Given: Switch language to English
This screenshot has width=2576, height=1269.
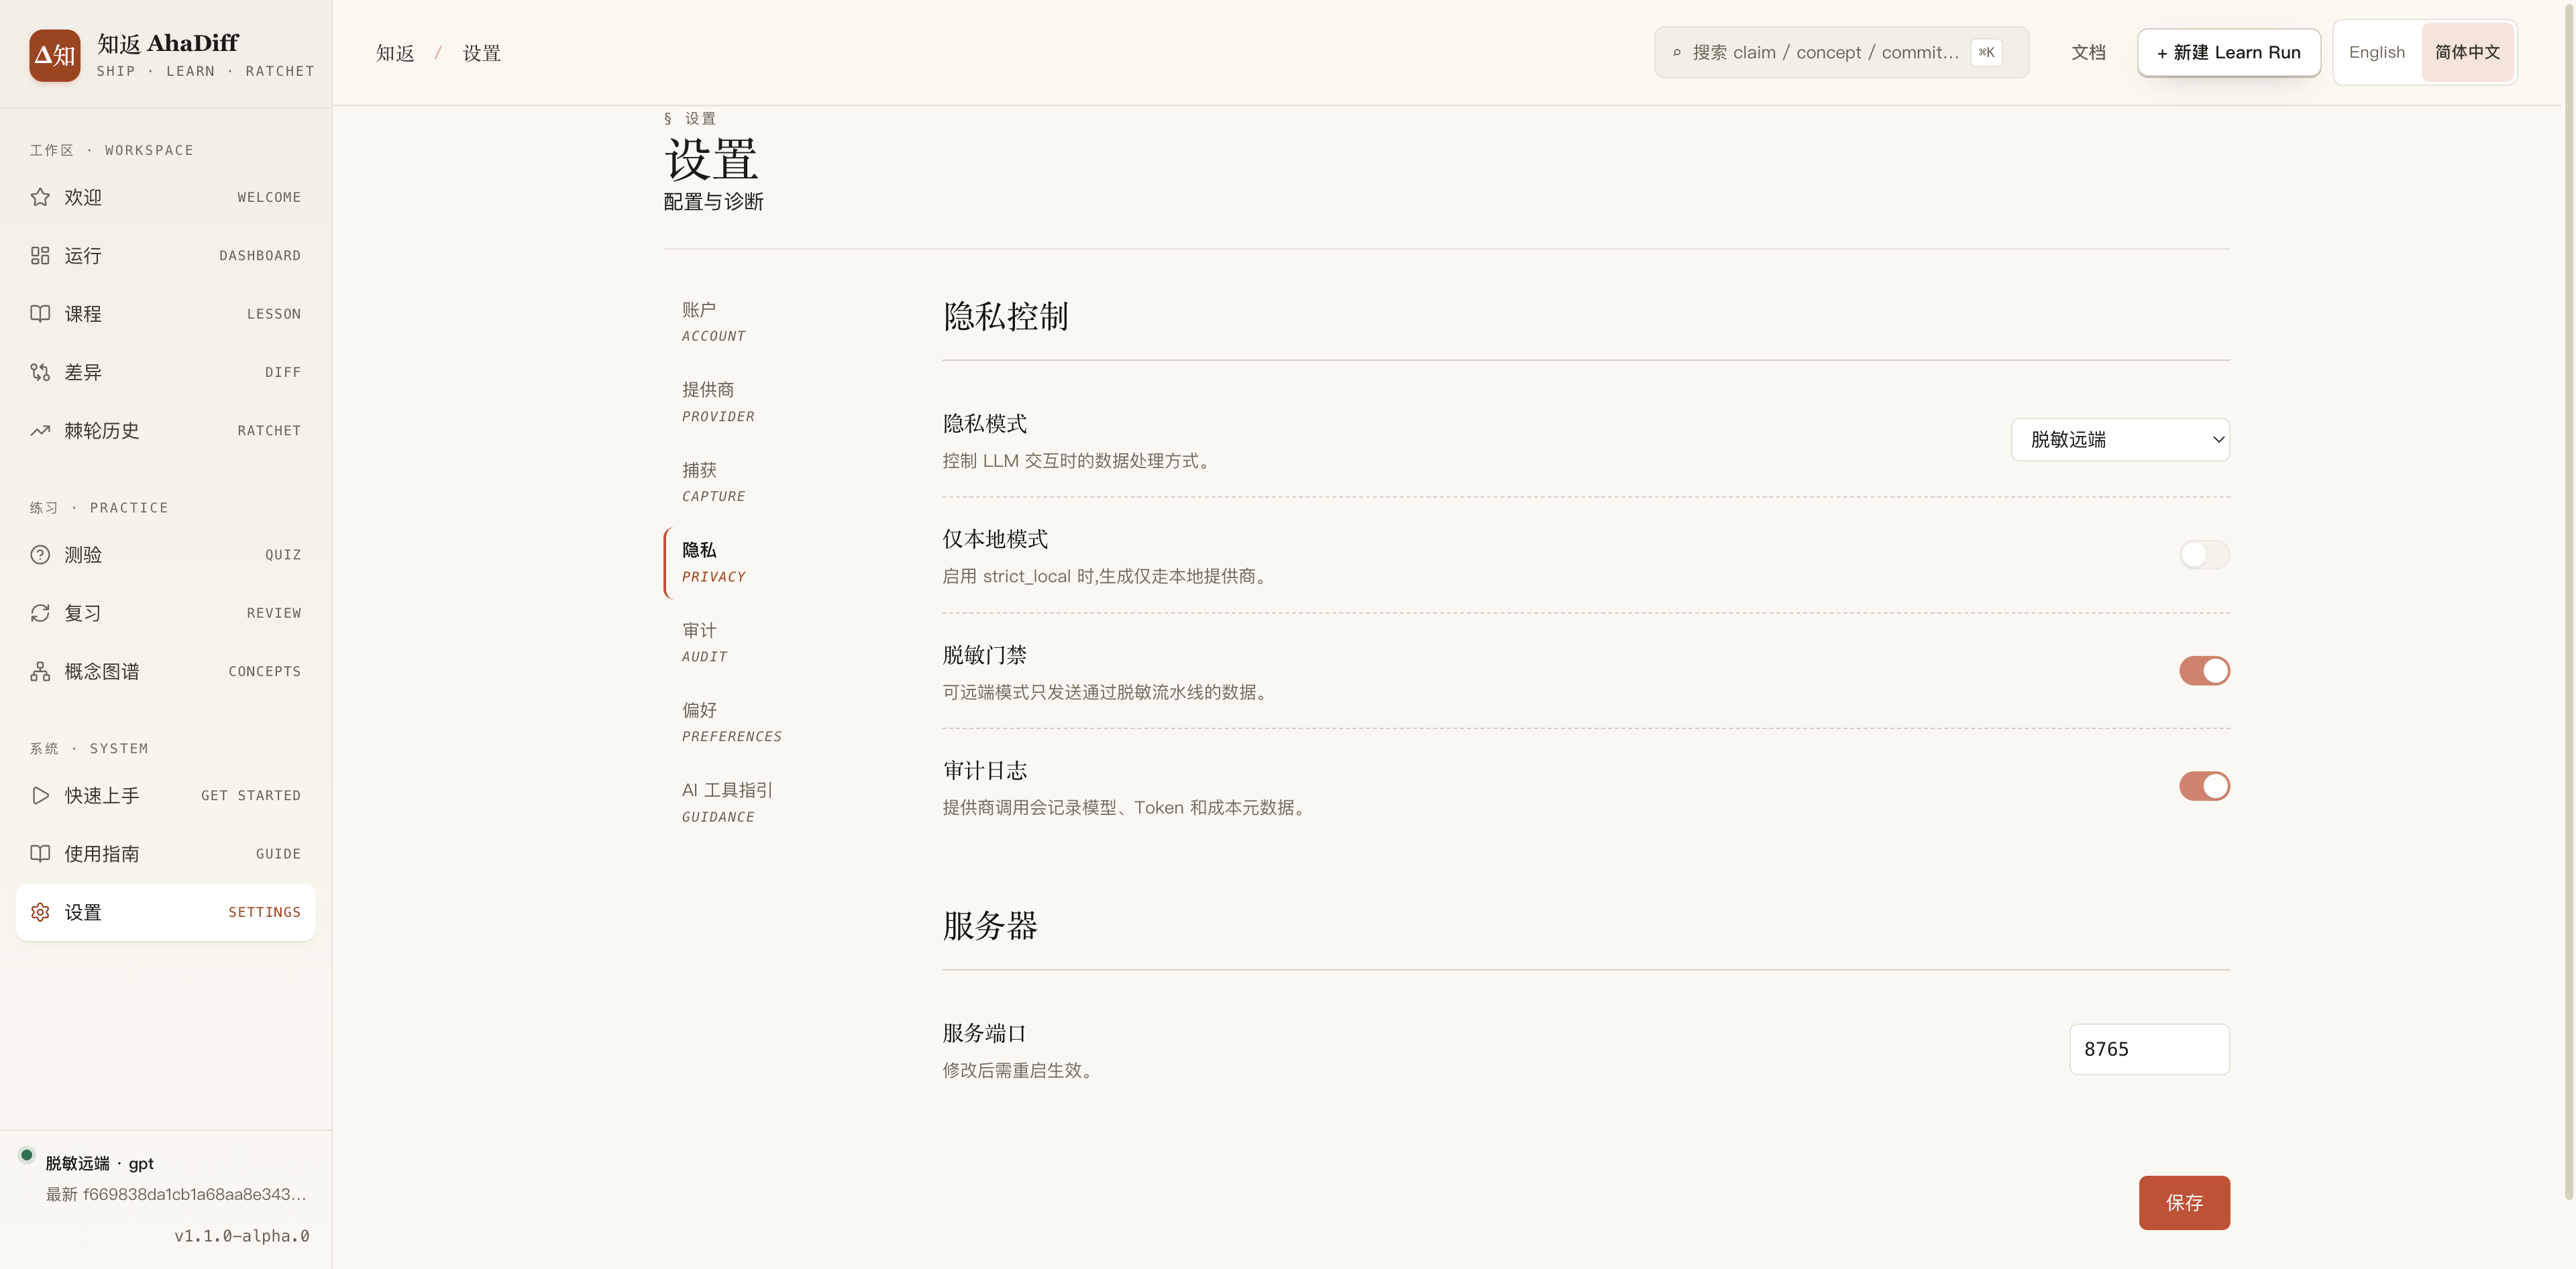Looking at the screenshot, I should 2376,52.
